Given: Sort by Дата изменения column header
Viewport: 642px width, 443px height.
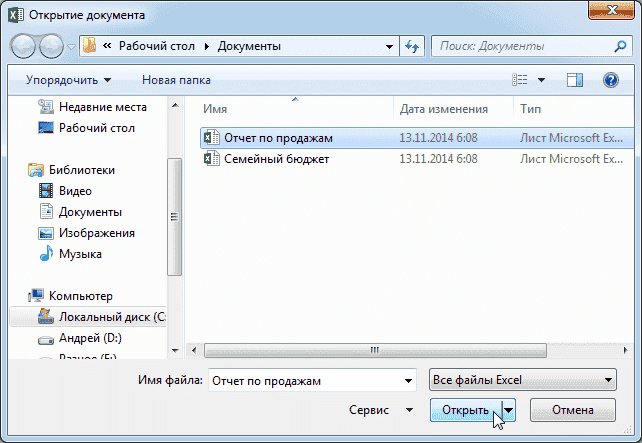Looking at the screenshot, I should 443,109.
